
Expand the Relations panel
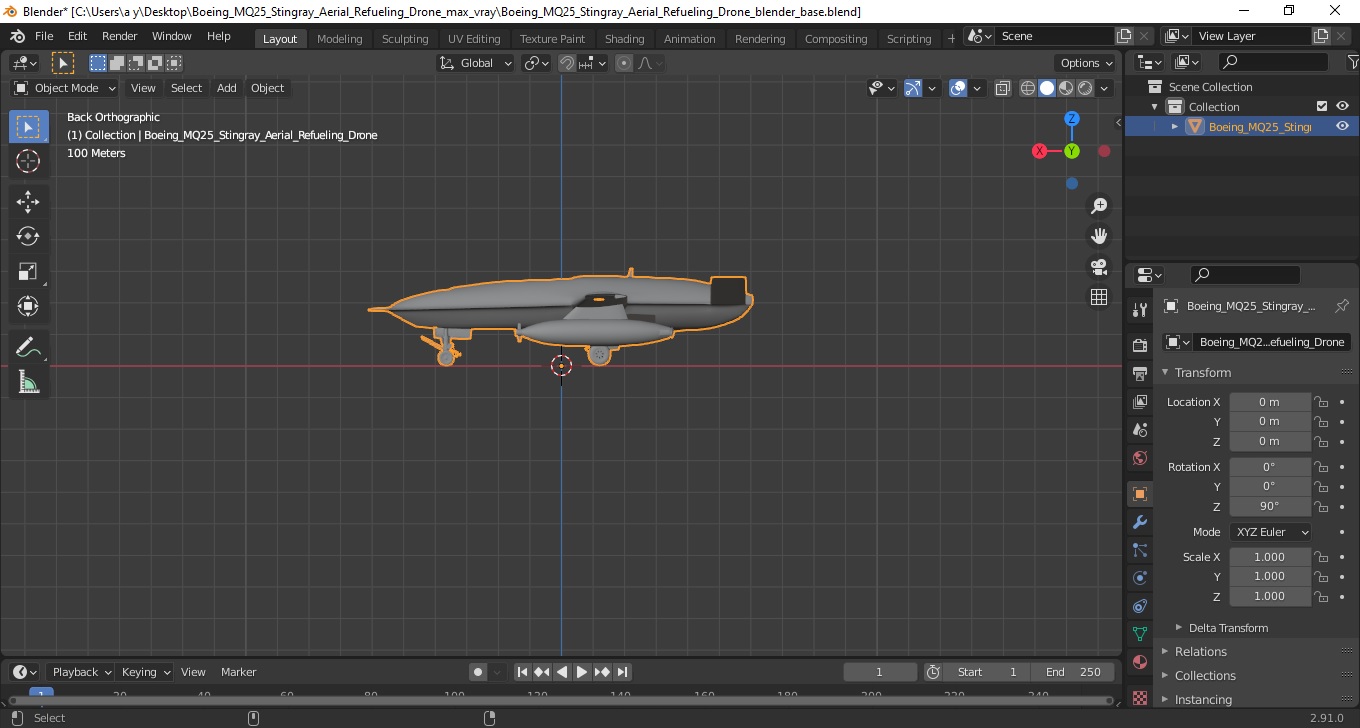click(x=1200, y=651)
